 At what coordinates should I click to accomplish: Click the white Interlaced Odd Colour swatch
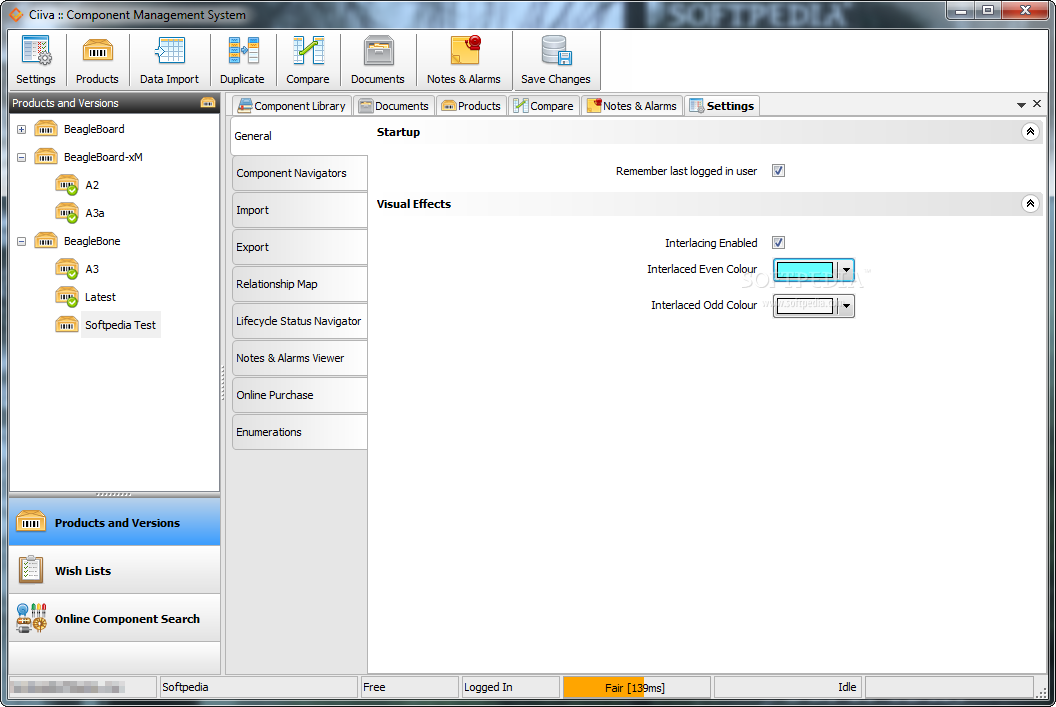point(805,306)
